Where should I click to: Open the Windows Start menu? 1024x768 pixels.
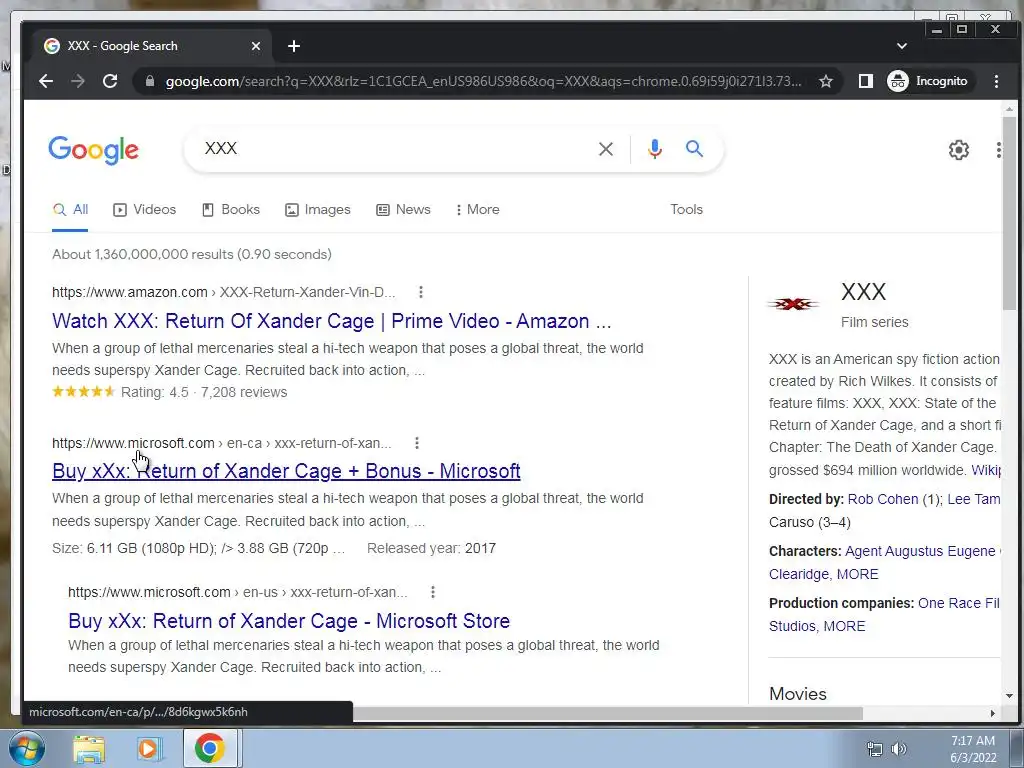tap(27, 748)
